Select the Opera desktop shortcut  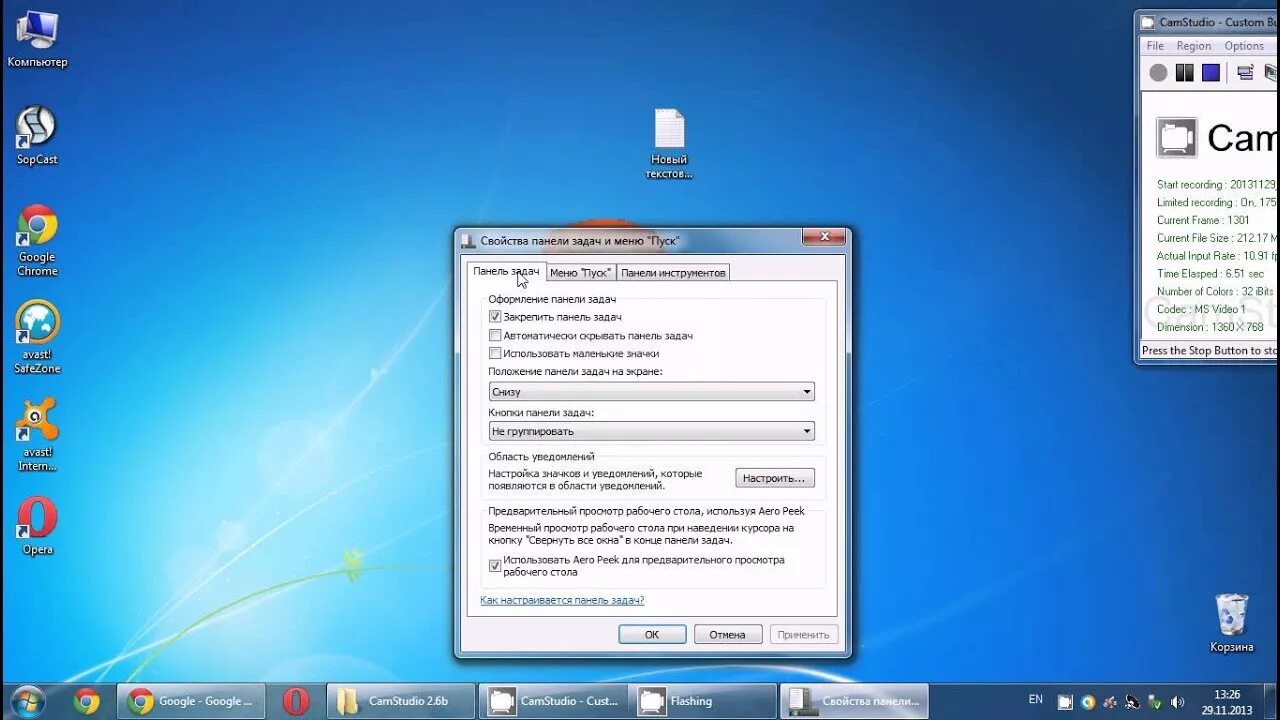[37, 526]
